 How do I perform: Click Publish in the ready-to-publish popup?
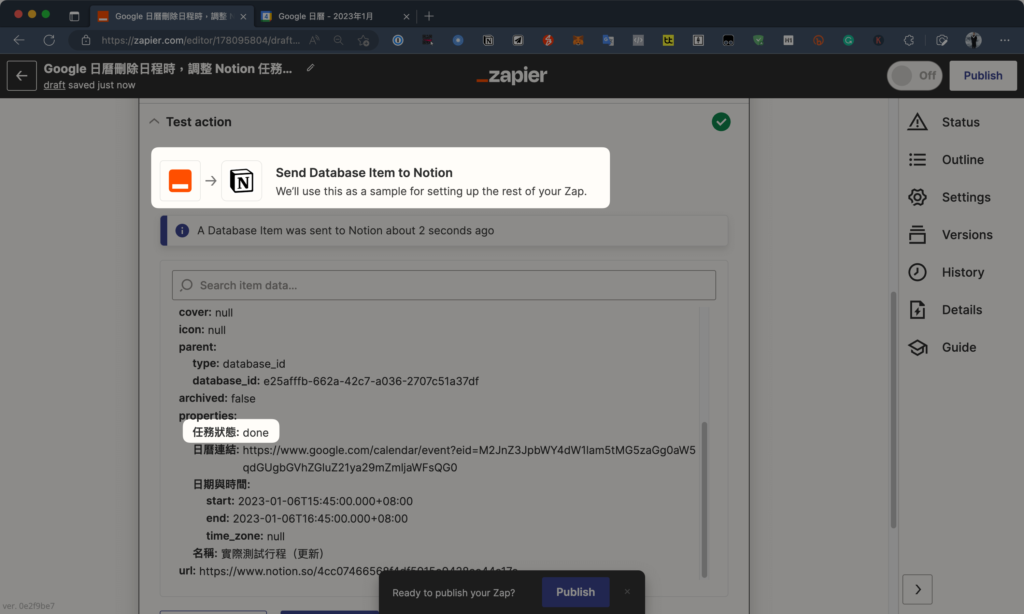pyautogui.click(x=575, y=592)
